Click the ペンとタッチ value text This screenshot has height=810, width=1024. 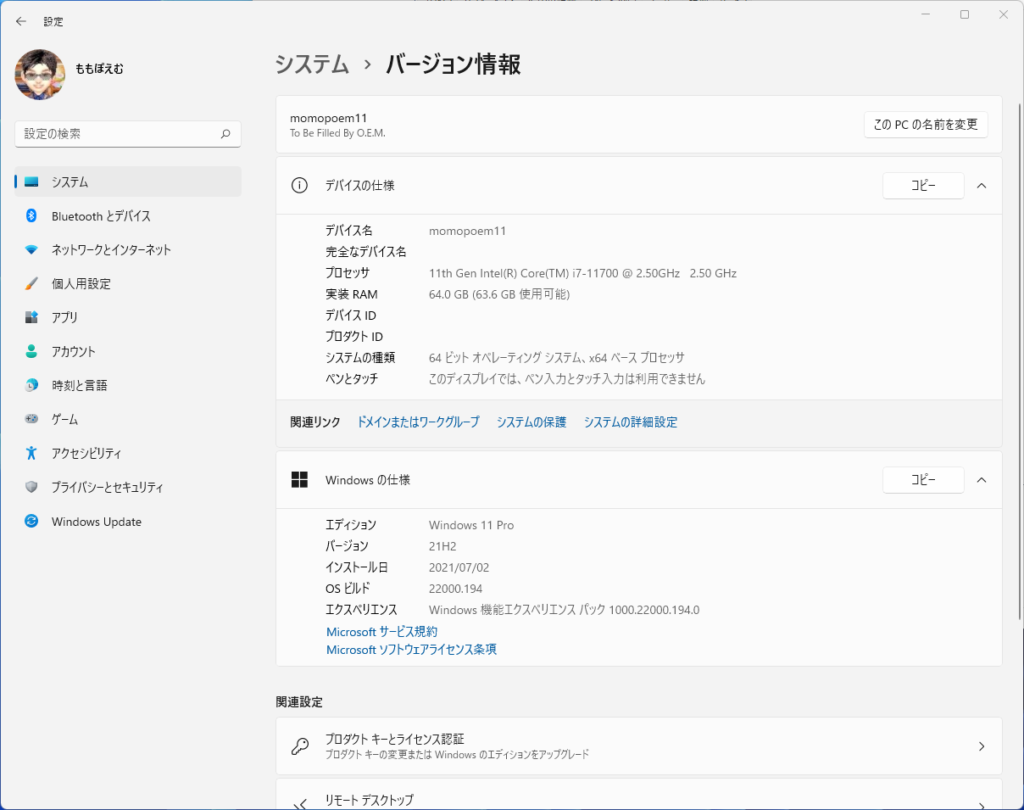(567, 379)
